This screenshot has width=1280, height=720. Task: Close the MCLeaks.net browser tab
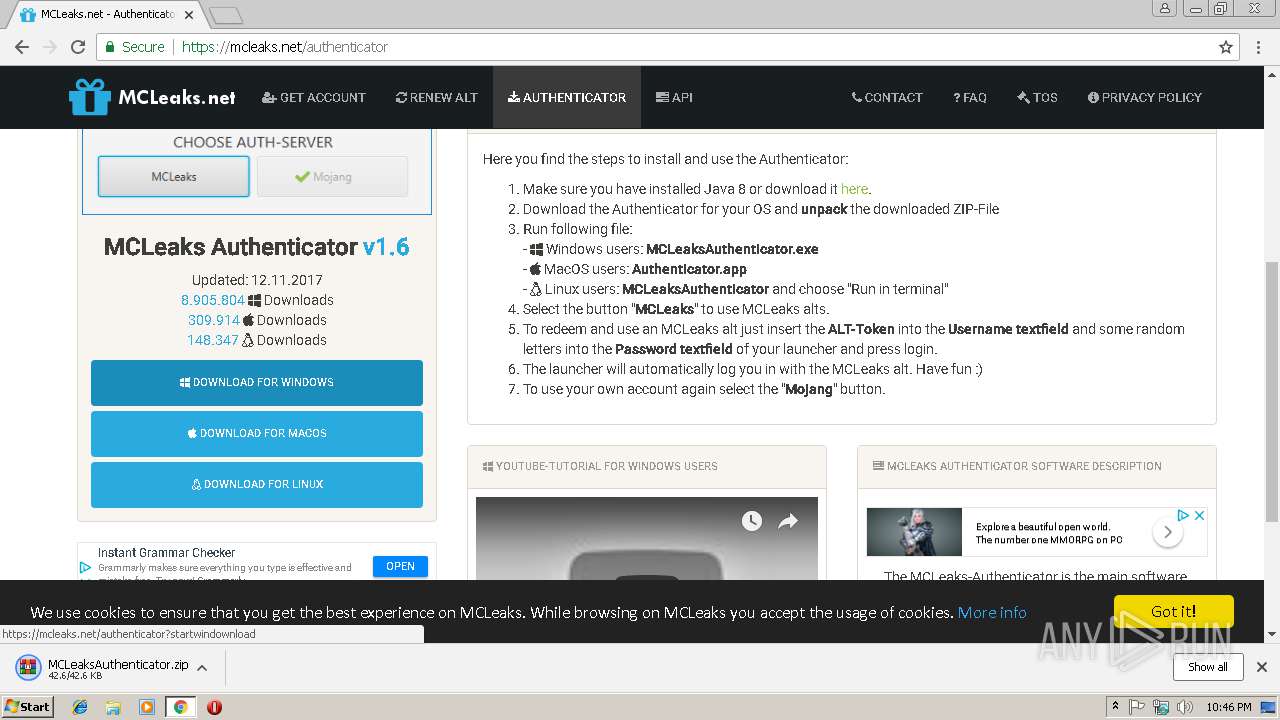coord(189,15)
